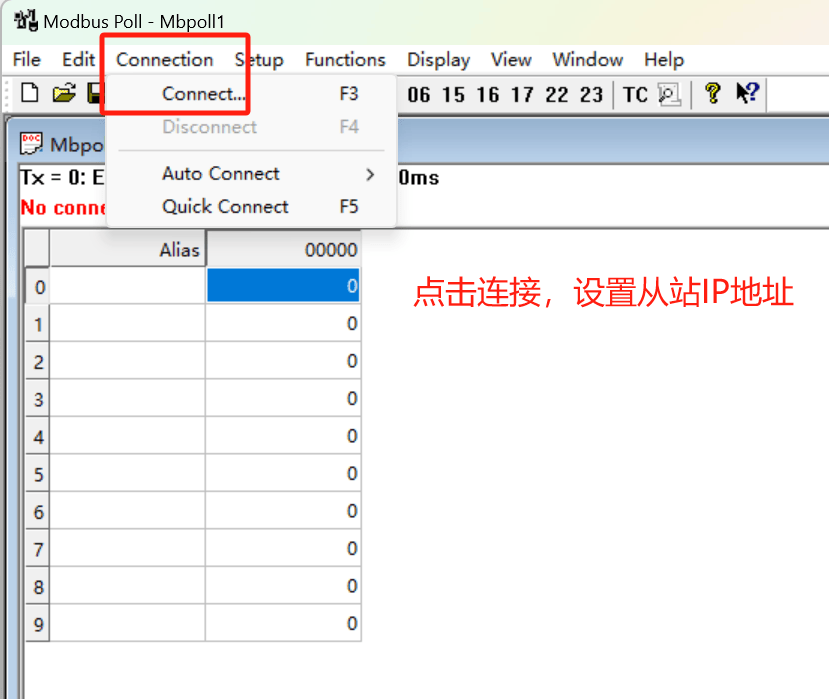This screenshot has width=829, height=699.
Task: Select the value cell in row 3
Action: click(283, 398)
